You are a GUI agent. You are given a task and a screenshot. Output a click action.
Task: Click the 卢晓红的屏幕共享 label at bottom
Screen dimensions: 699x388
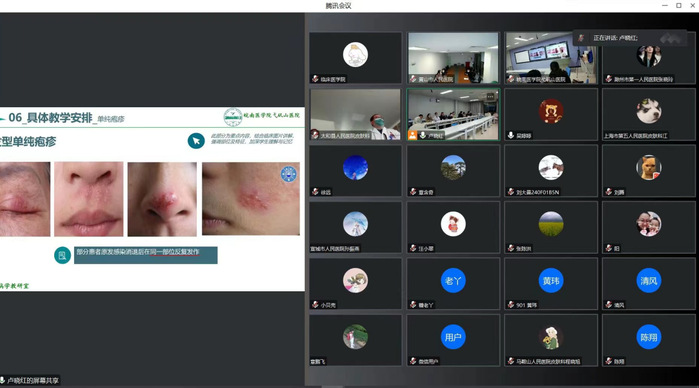click(x=33, y=380)
